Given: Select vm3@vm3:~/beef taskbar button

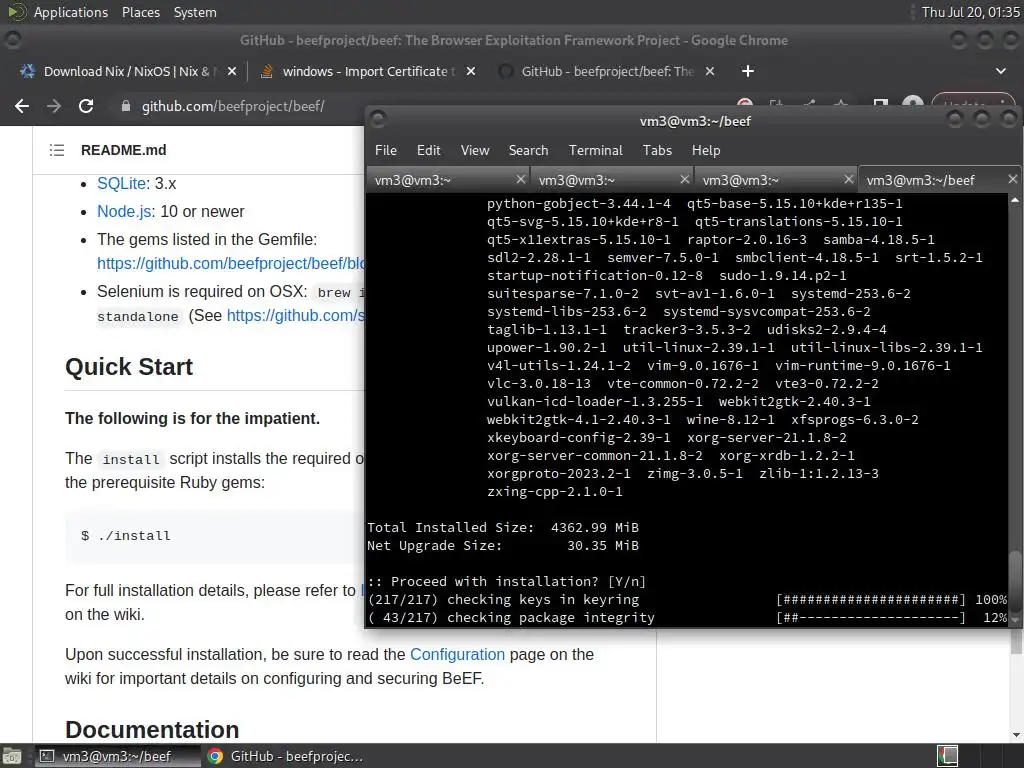Looking at the screenshot, I should [116, 756].
